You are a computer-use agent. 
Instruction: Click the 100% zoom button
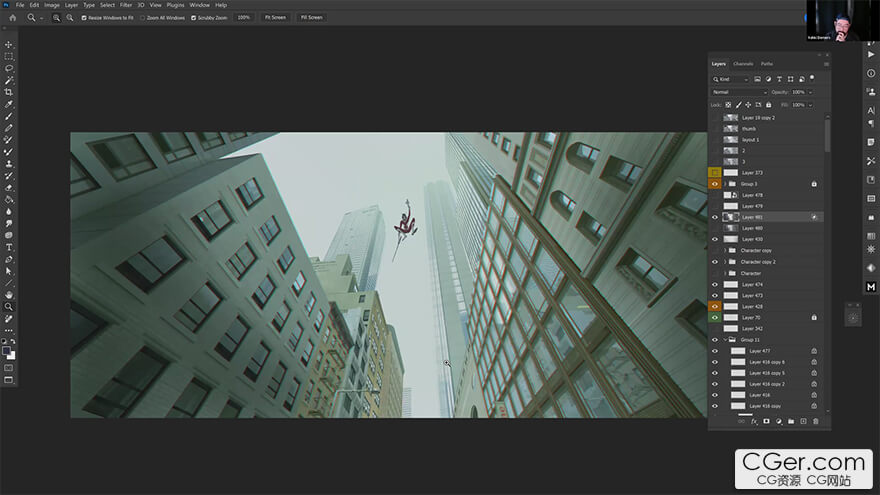(244, 18)
